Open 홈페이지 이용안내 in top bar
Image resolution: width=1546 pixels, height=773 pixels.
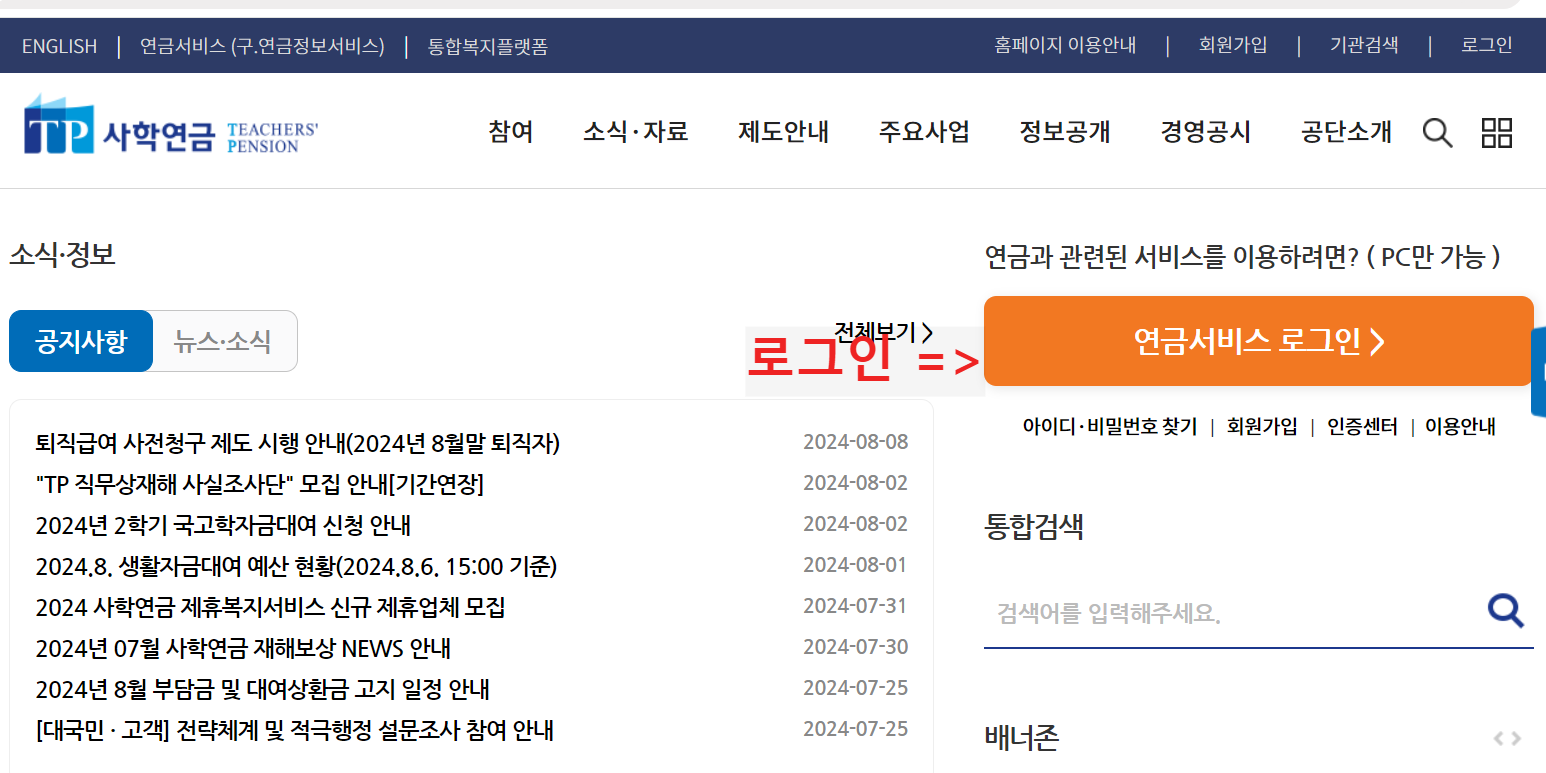click(x=1065, y=45)
